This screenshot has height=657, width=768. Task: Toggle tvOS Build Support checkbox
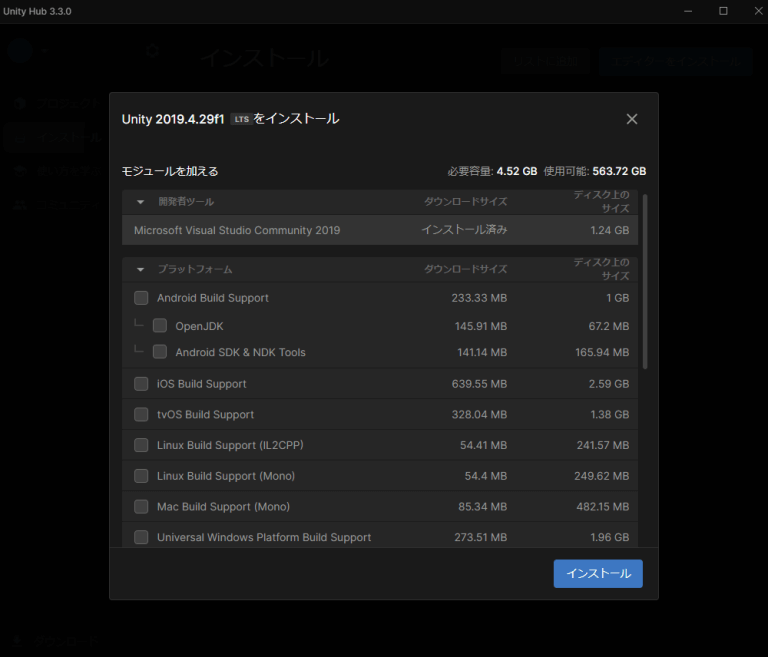[x=141, y=414]
